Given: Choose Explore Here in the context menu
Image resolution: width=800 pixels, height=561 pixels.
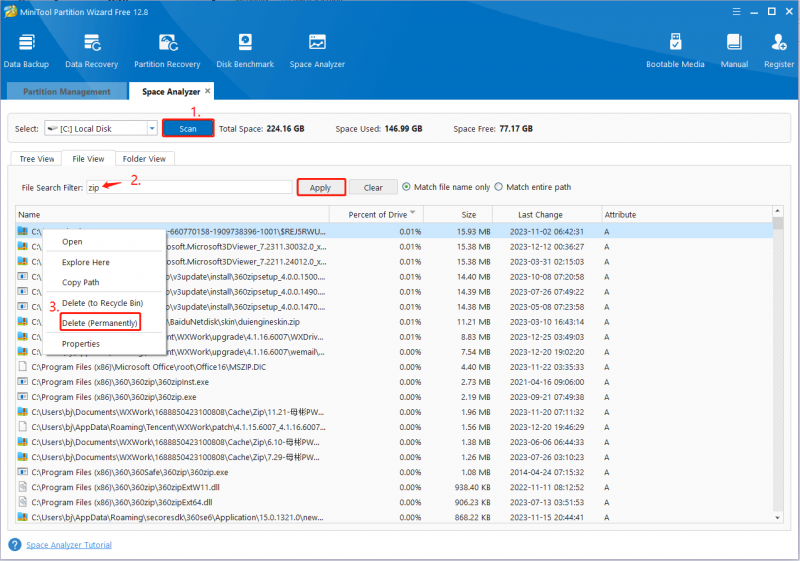Looking at the screenshot, I should click(x=86, y=262).
